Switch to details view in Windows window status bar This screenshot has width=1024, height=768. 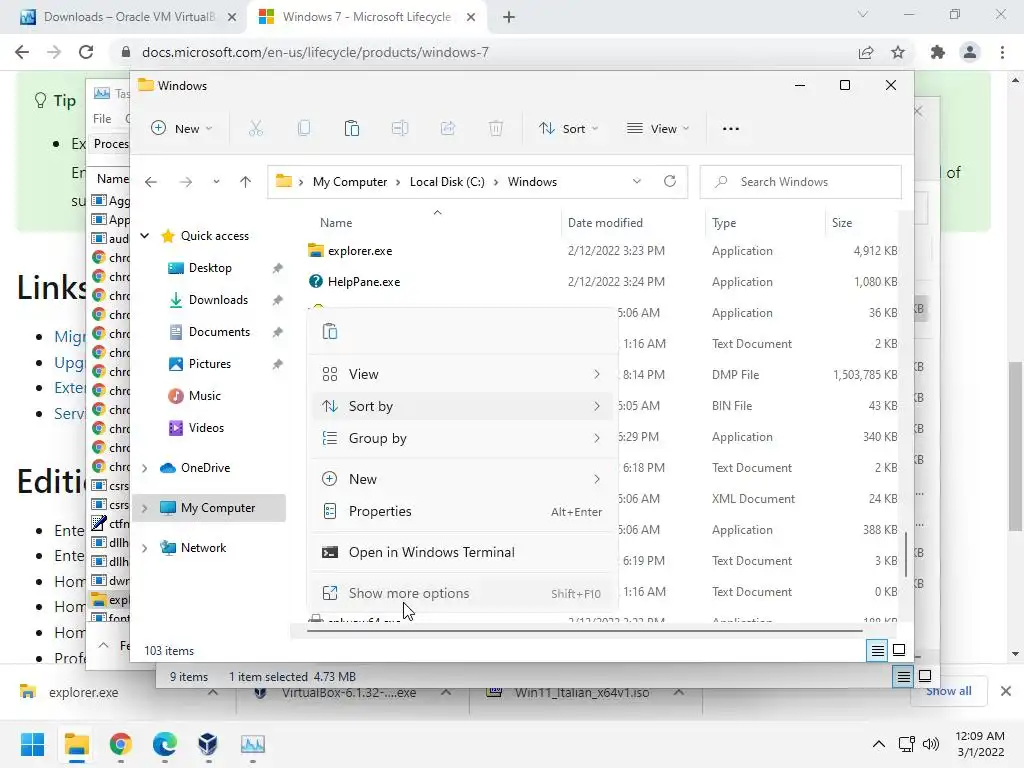[x=877, y=650]
